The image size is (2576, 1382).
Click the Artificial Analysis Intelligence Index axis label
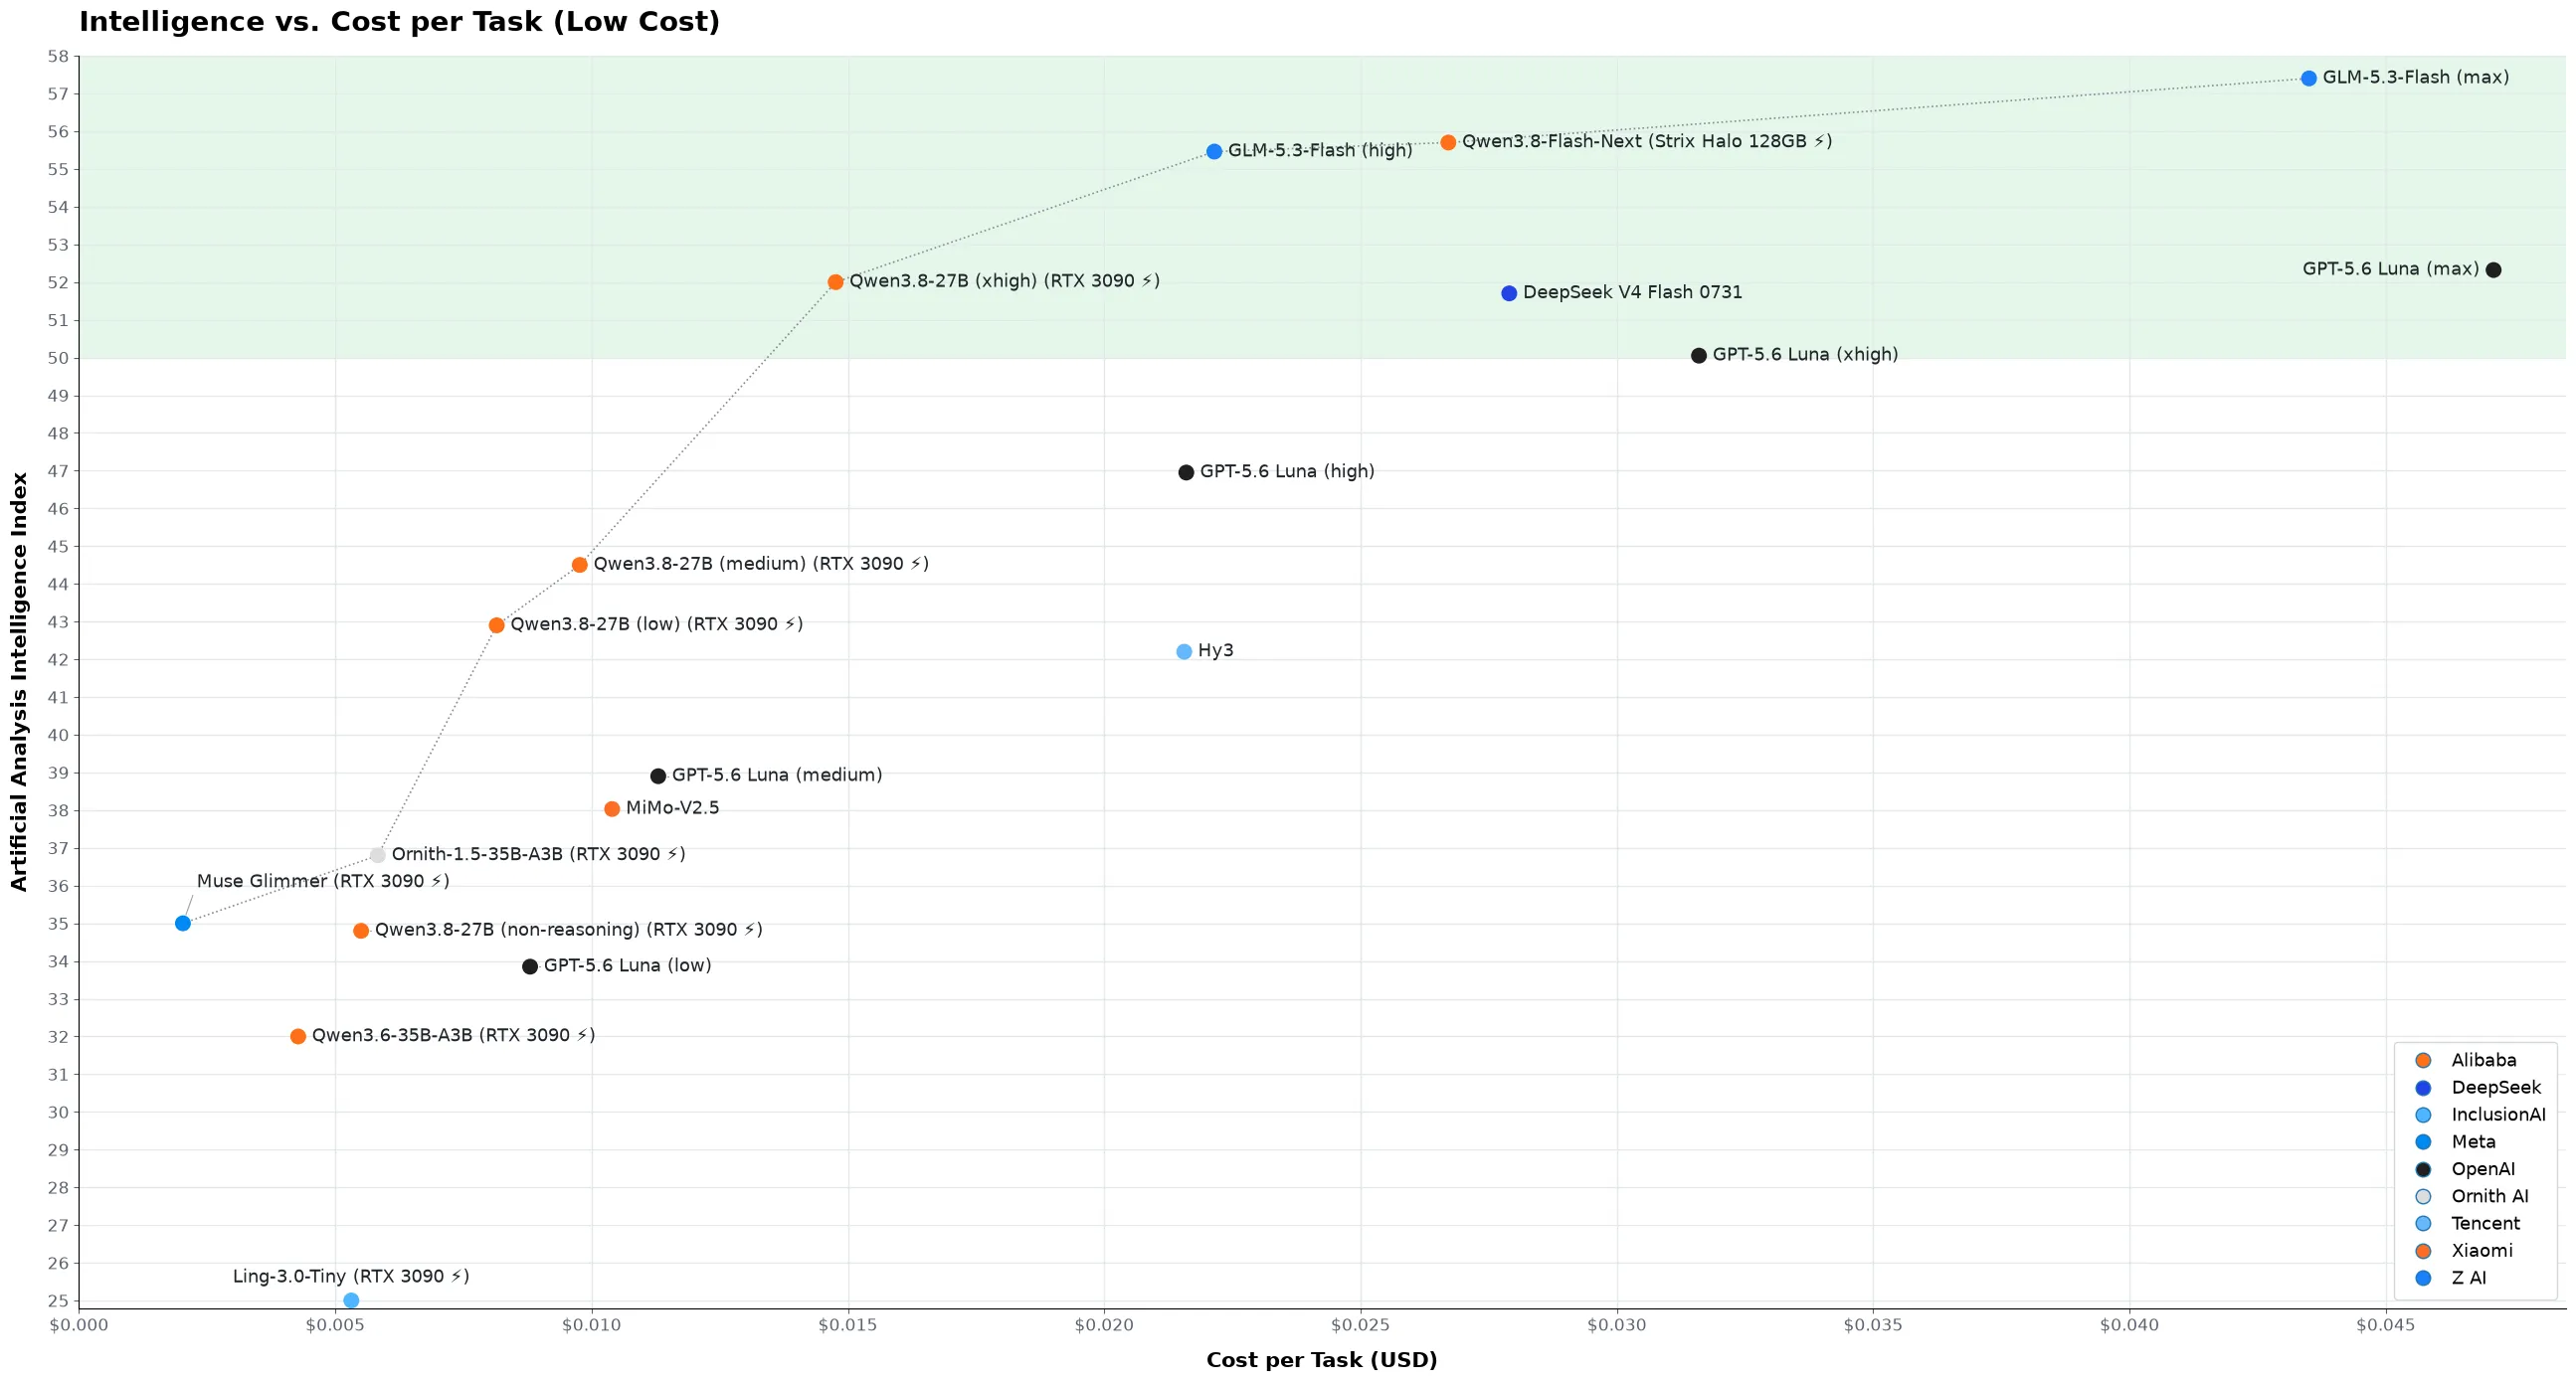[x=19, y=682]
